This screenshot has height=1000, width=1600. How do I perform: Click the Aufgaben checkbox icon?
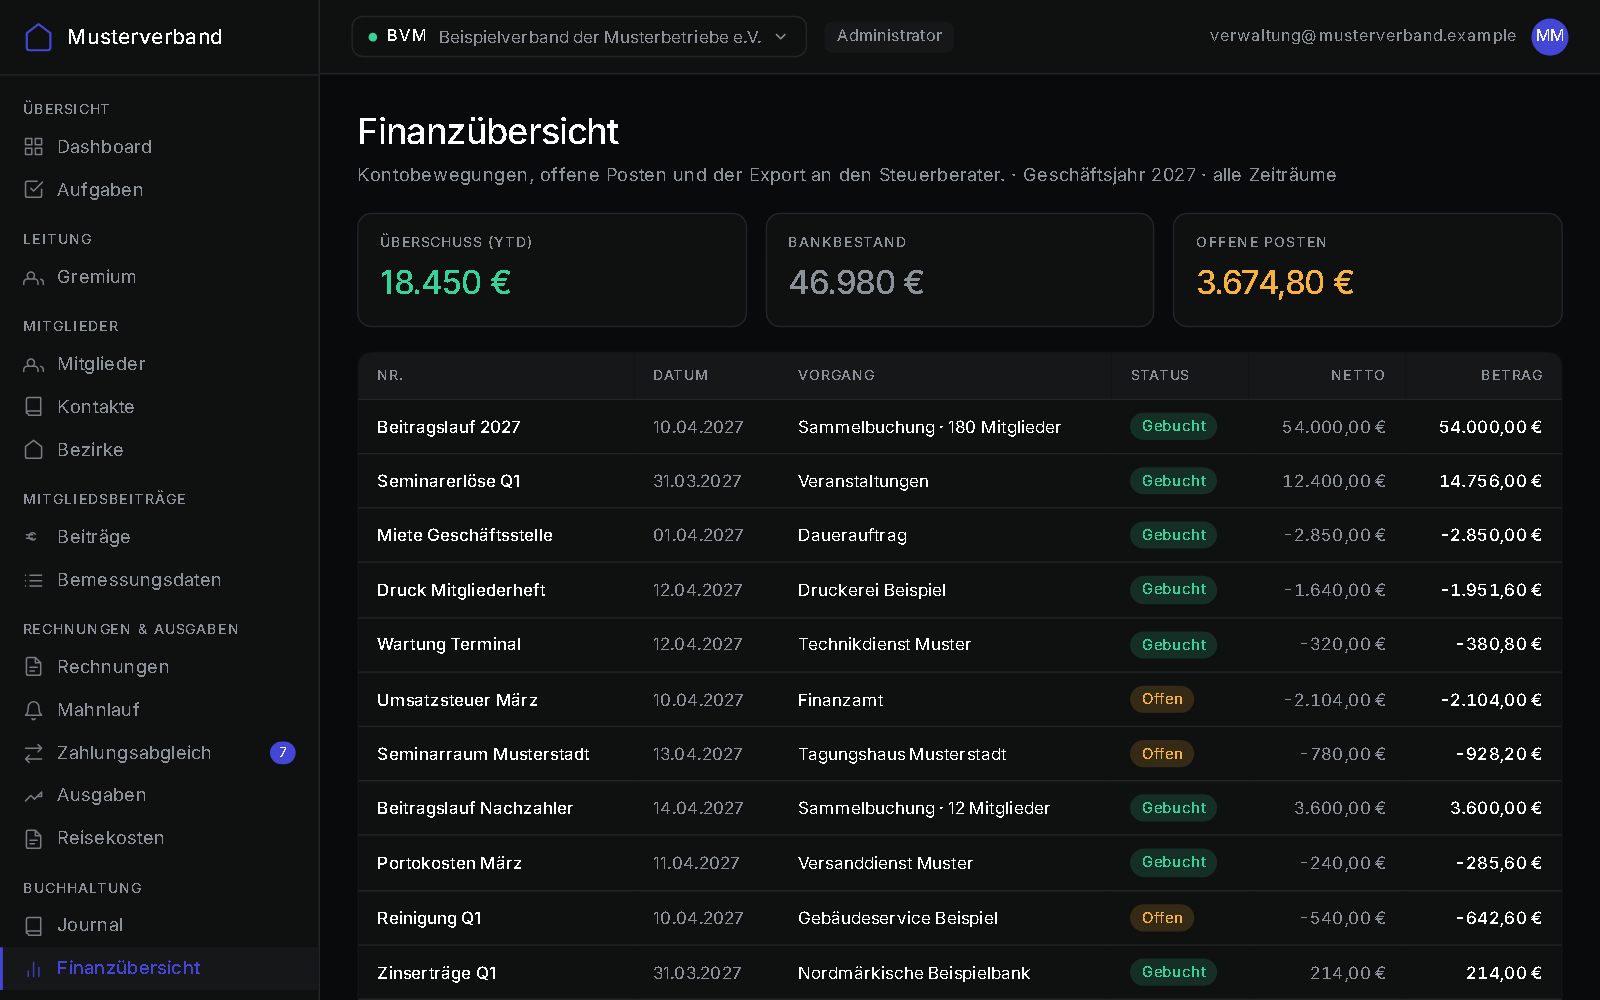click(x=34, y=190)
